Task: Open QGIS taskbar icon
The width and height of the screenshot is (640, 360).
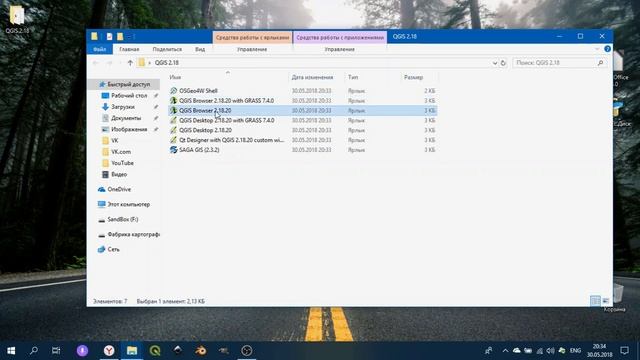Action: 155,351
